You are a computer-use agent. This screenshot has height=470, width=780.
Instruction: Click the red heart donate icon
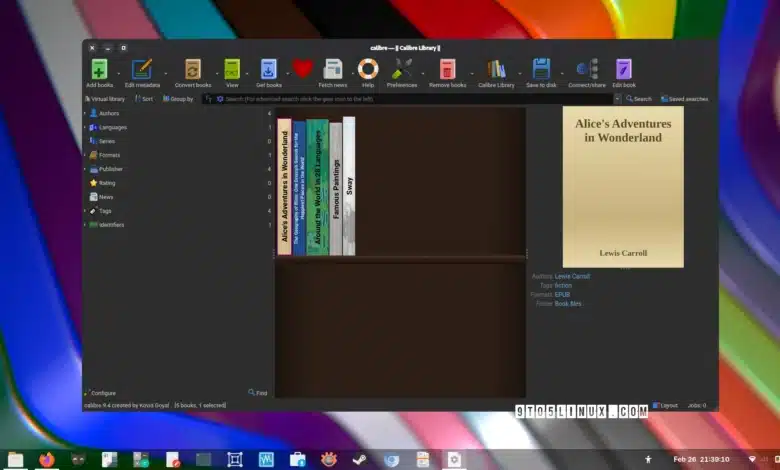(x=302, y=69)
